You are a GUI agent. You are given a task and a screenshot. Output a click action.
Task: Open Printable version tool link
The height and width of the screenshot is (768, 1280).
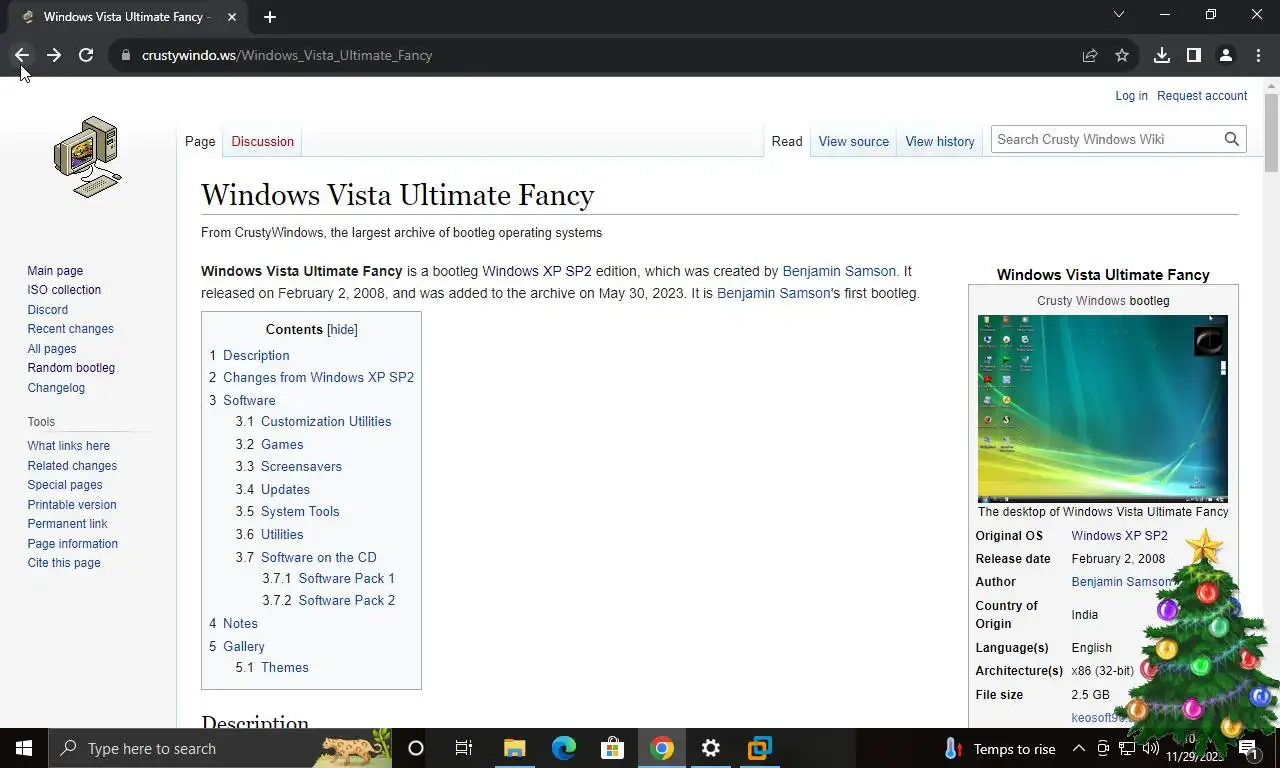point(72,505)
